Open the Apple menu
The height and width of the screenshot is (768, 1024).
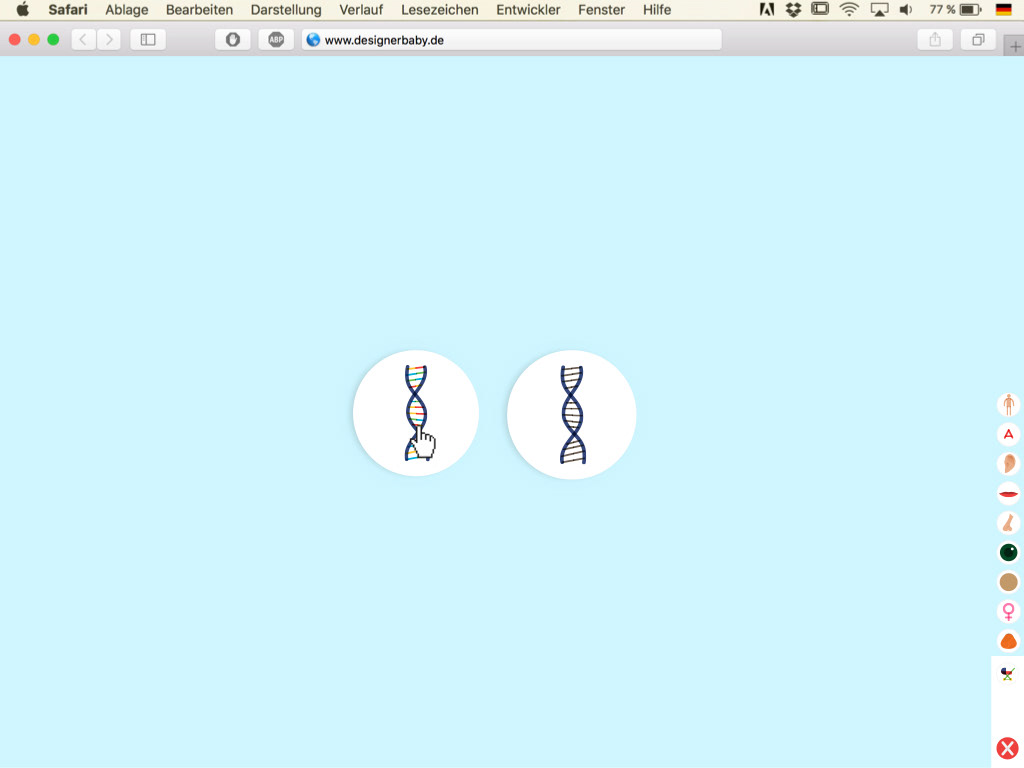(23, 10)
